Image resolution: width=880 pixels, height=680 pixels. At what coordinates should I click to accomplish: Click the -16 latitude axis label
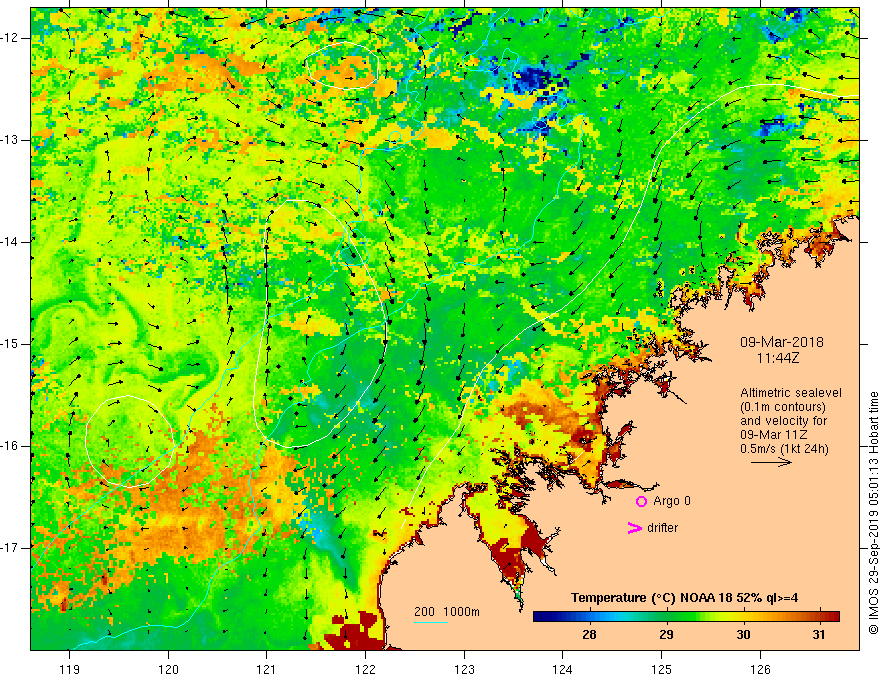coord(10,446)
